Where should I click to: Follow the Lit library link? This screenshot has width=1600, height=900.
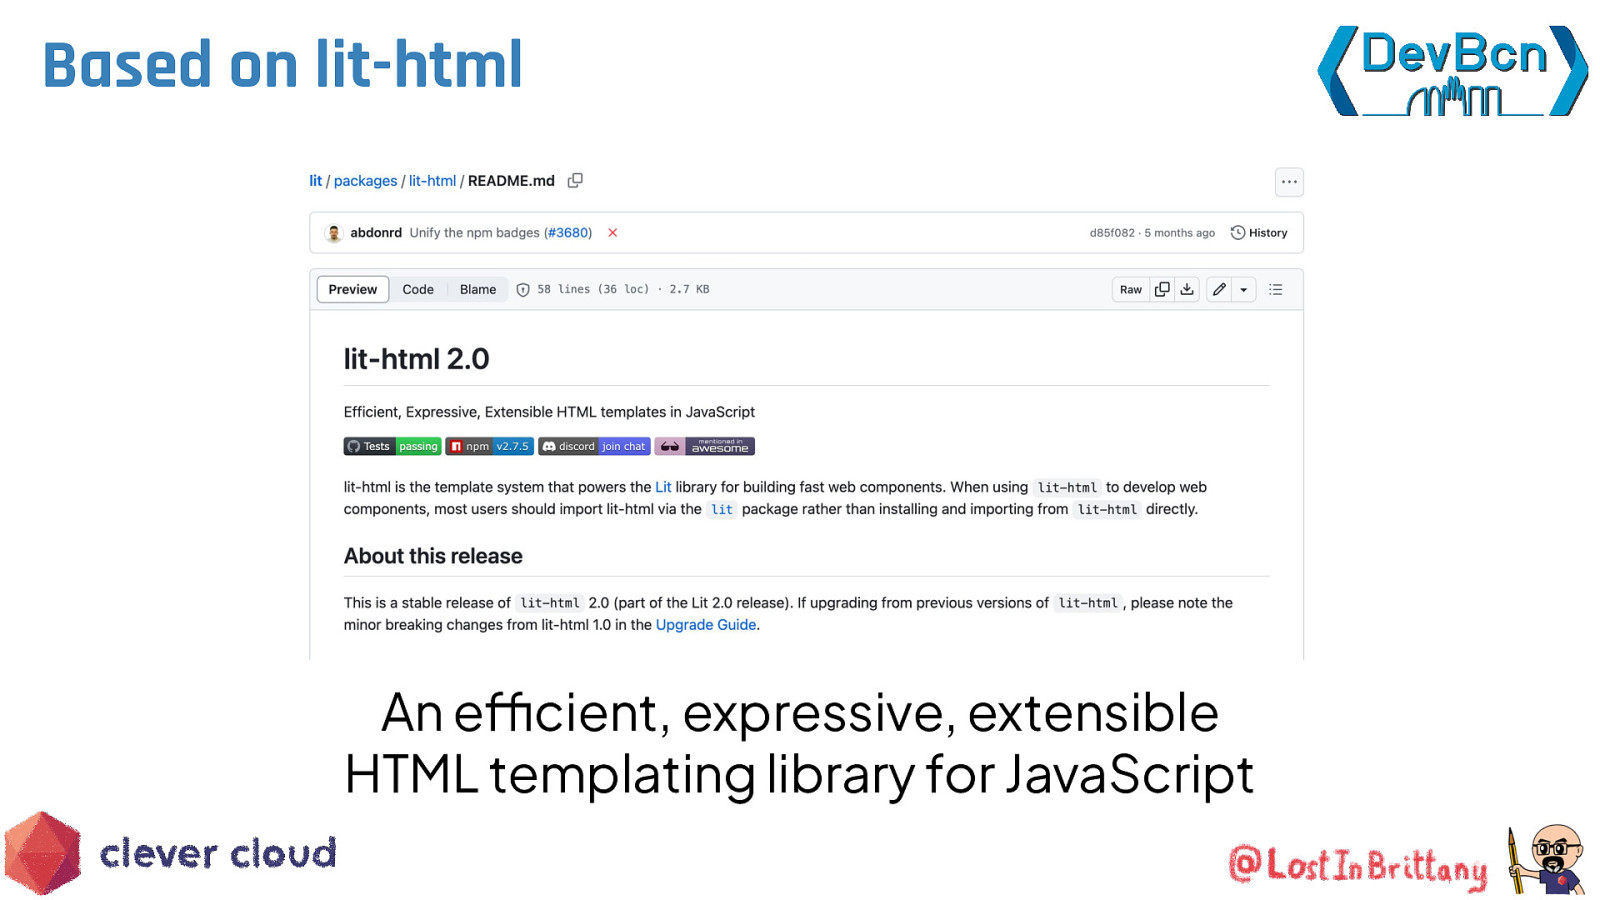pyautogui.click(x=663, y=487)
